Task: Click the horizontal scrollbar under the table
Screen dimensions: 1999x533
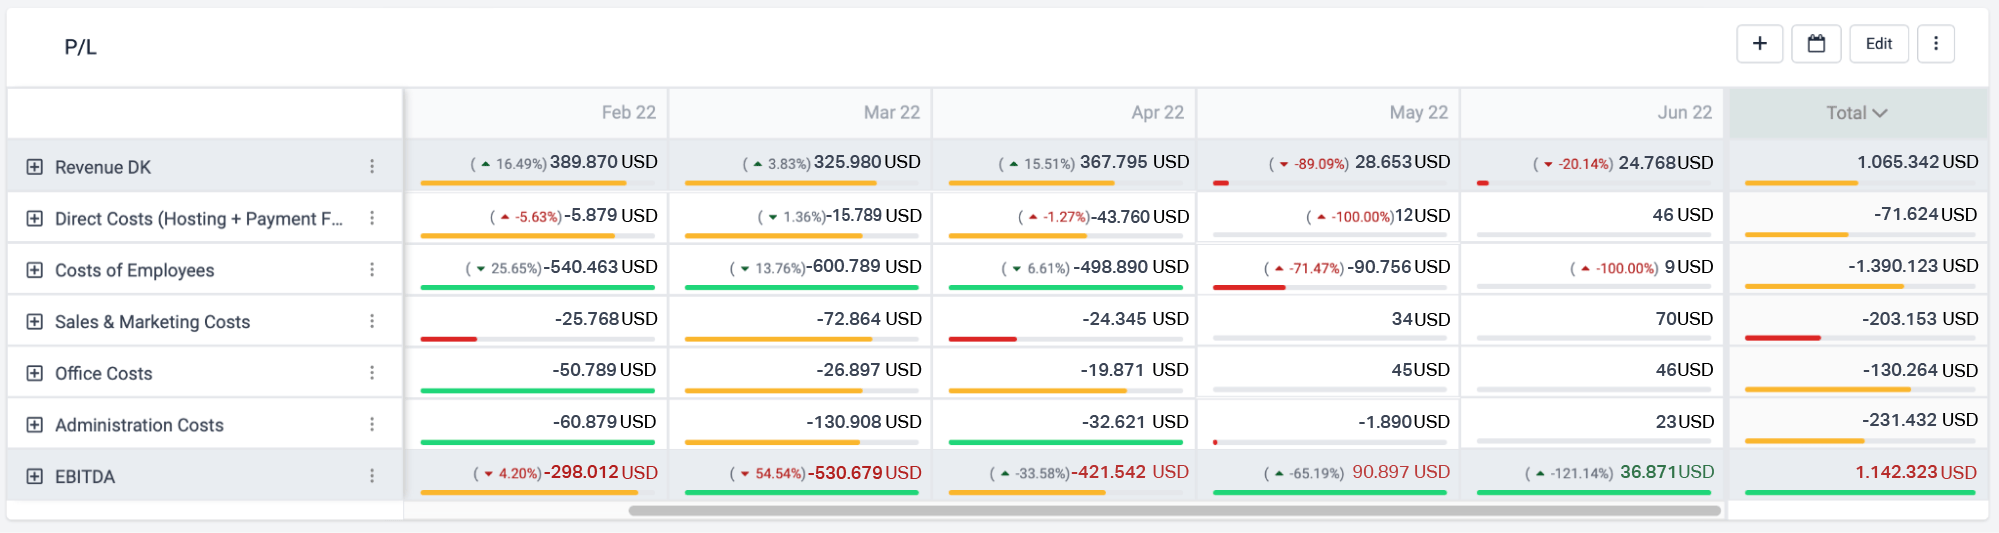Action: pyautogui.click(x=1175, y=511)
